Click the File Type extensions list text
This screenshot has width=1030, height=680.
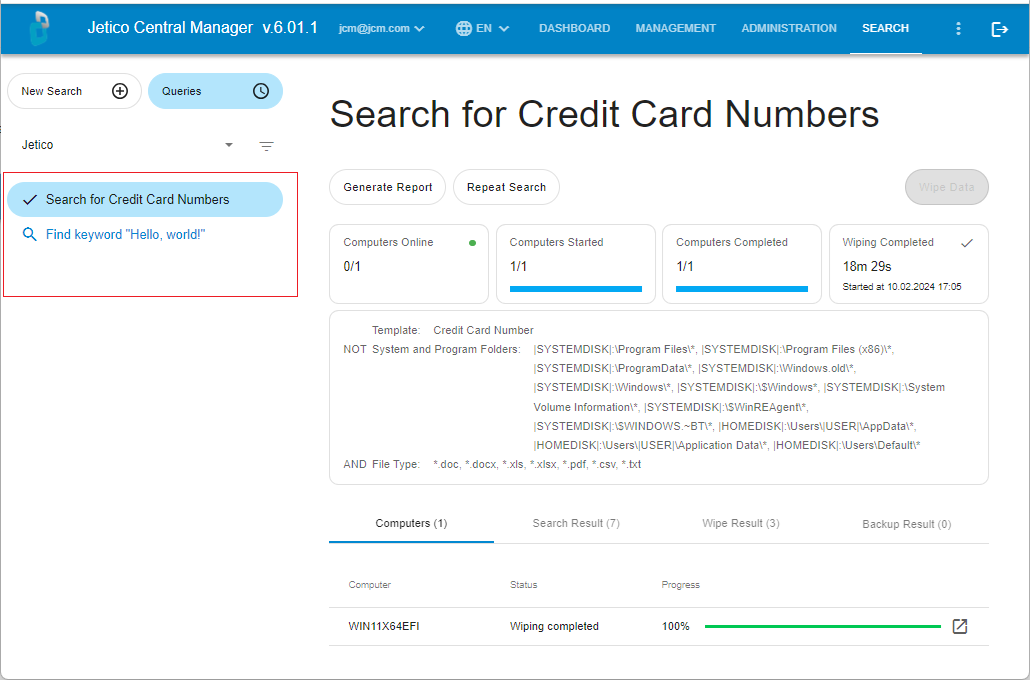click(x=537, y=465)
